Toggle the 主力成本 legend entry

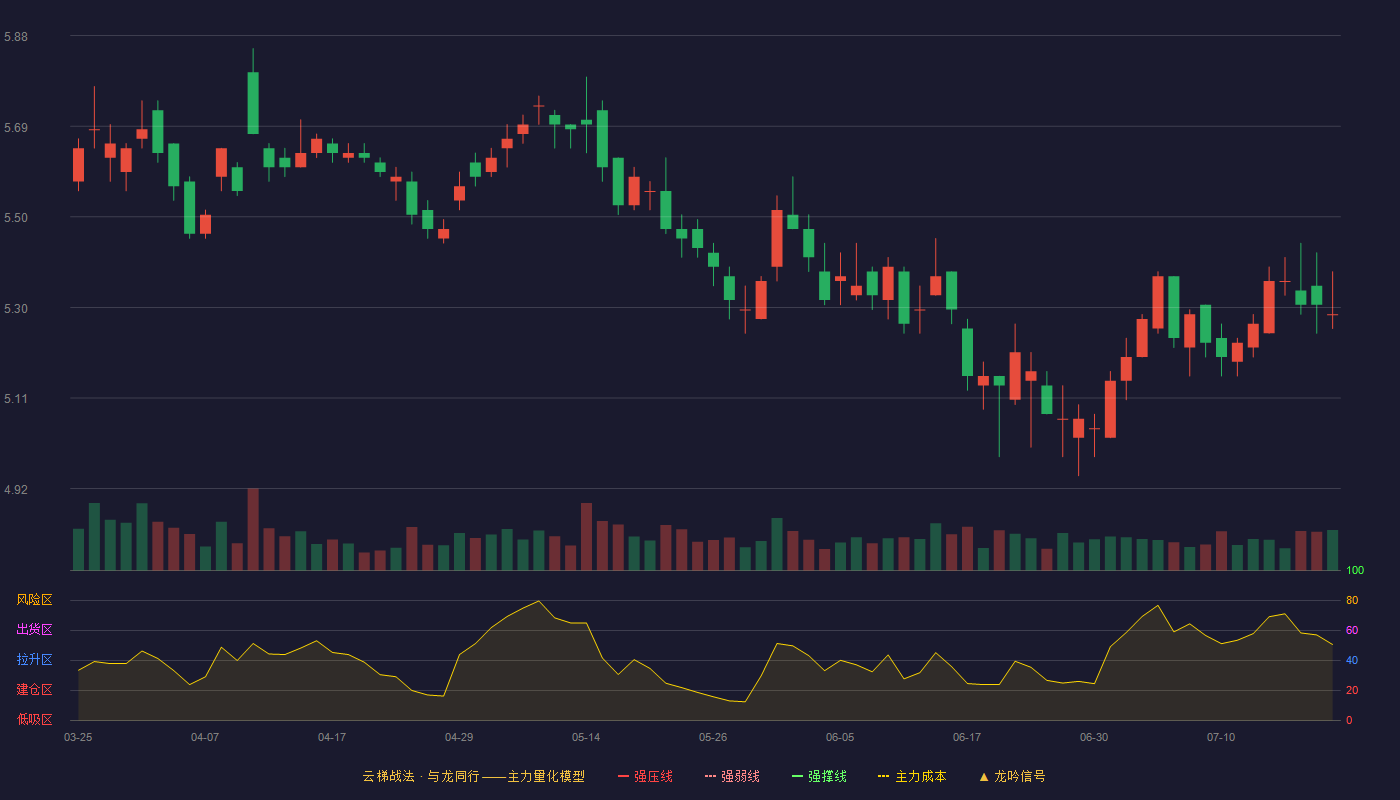point(912,776)
